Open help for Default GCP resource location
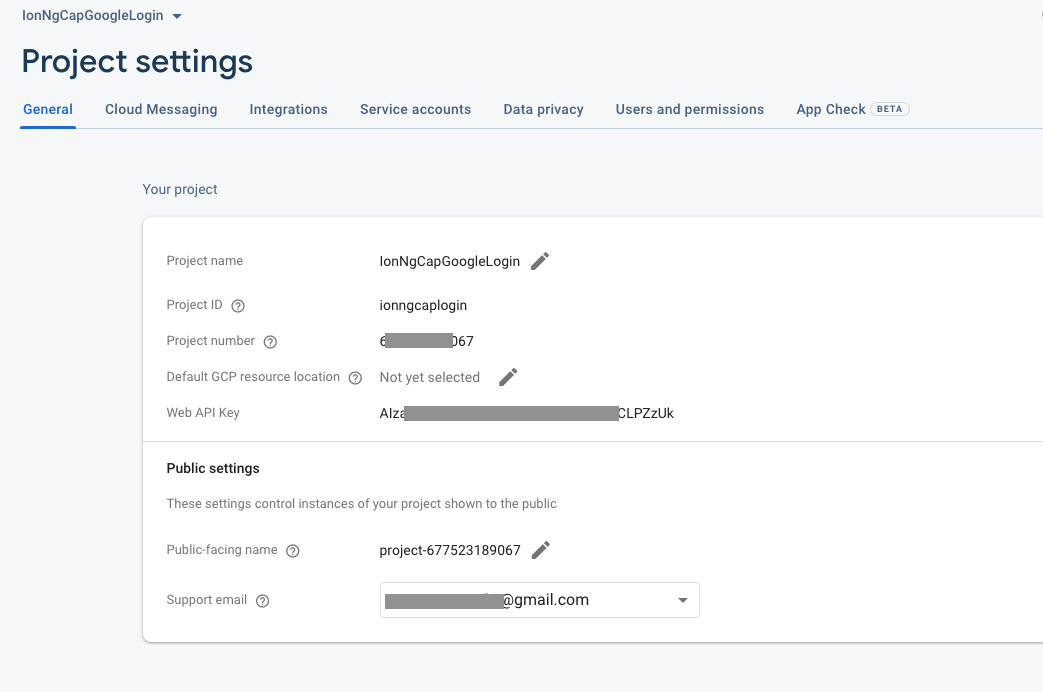The height and width of the screenshot is (692, 1043). pos(355,378)
